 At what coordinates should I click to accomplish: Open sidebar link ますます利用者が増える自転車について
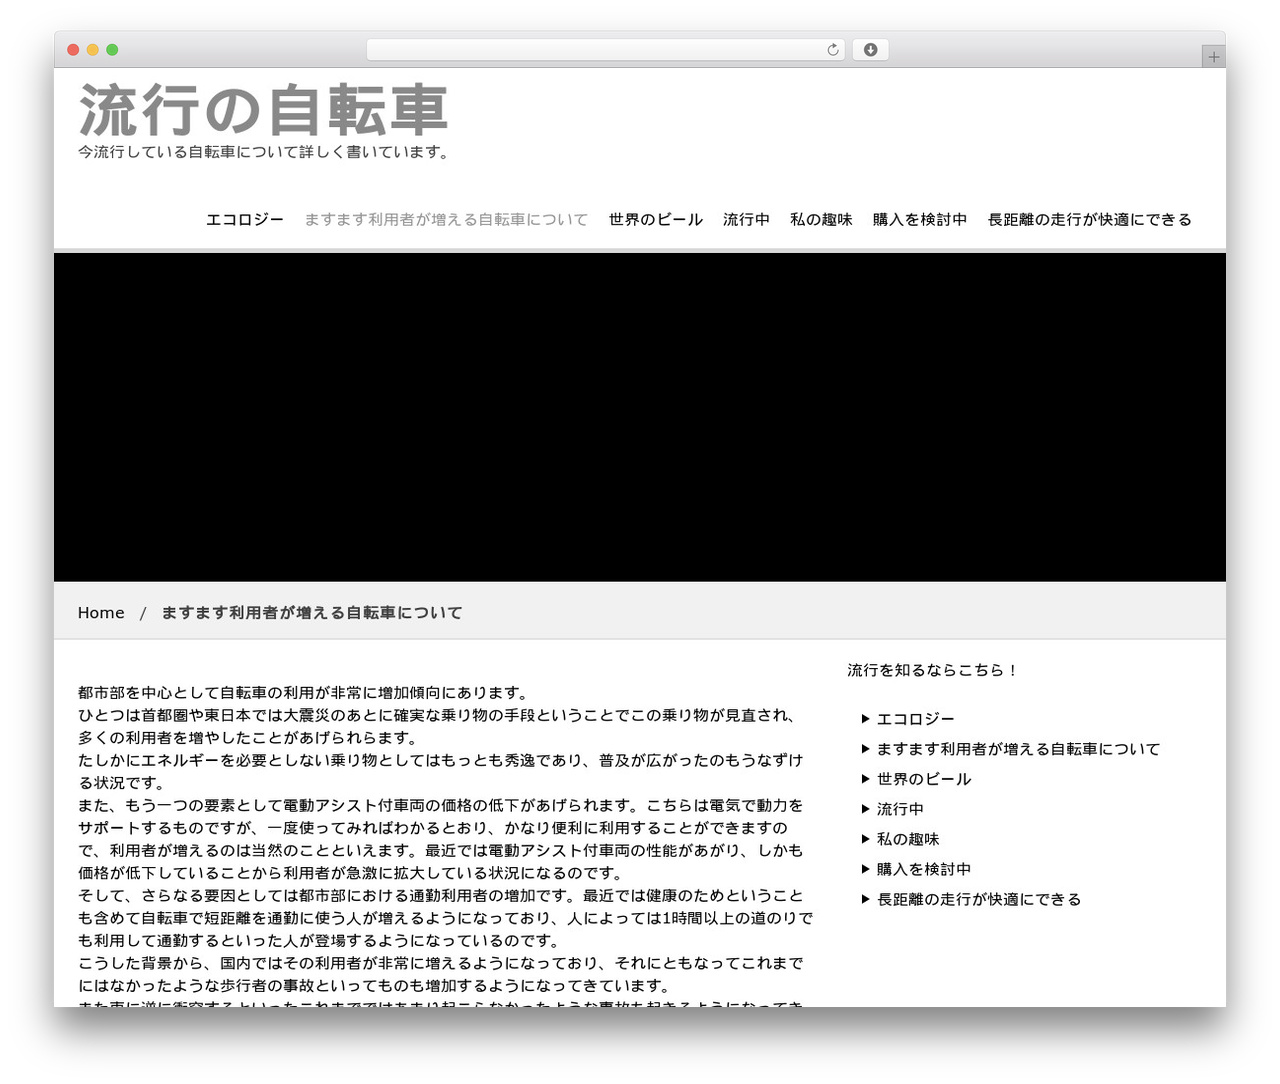click(1018, 749)
